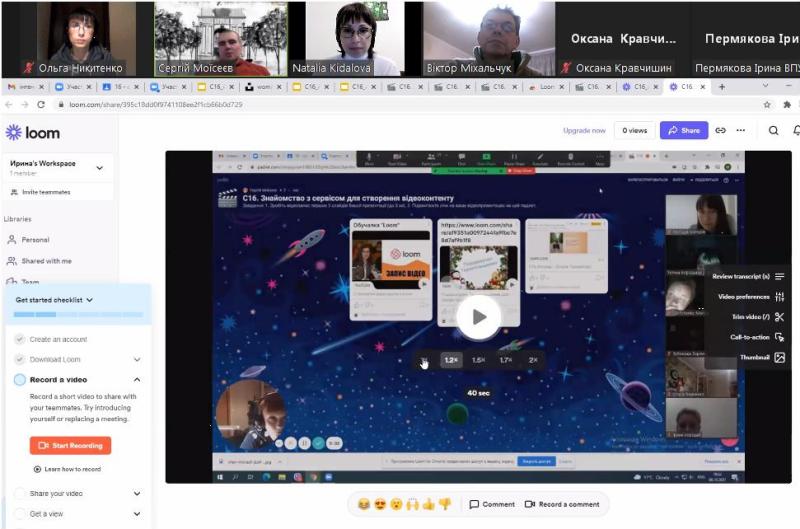800x529 pixels.
Task: Open the three-dot more options menu
Action: 741,130
